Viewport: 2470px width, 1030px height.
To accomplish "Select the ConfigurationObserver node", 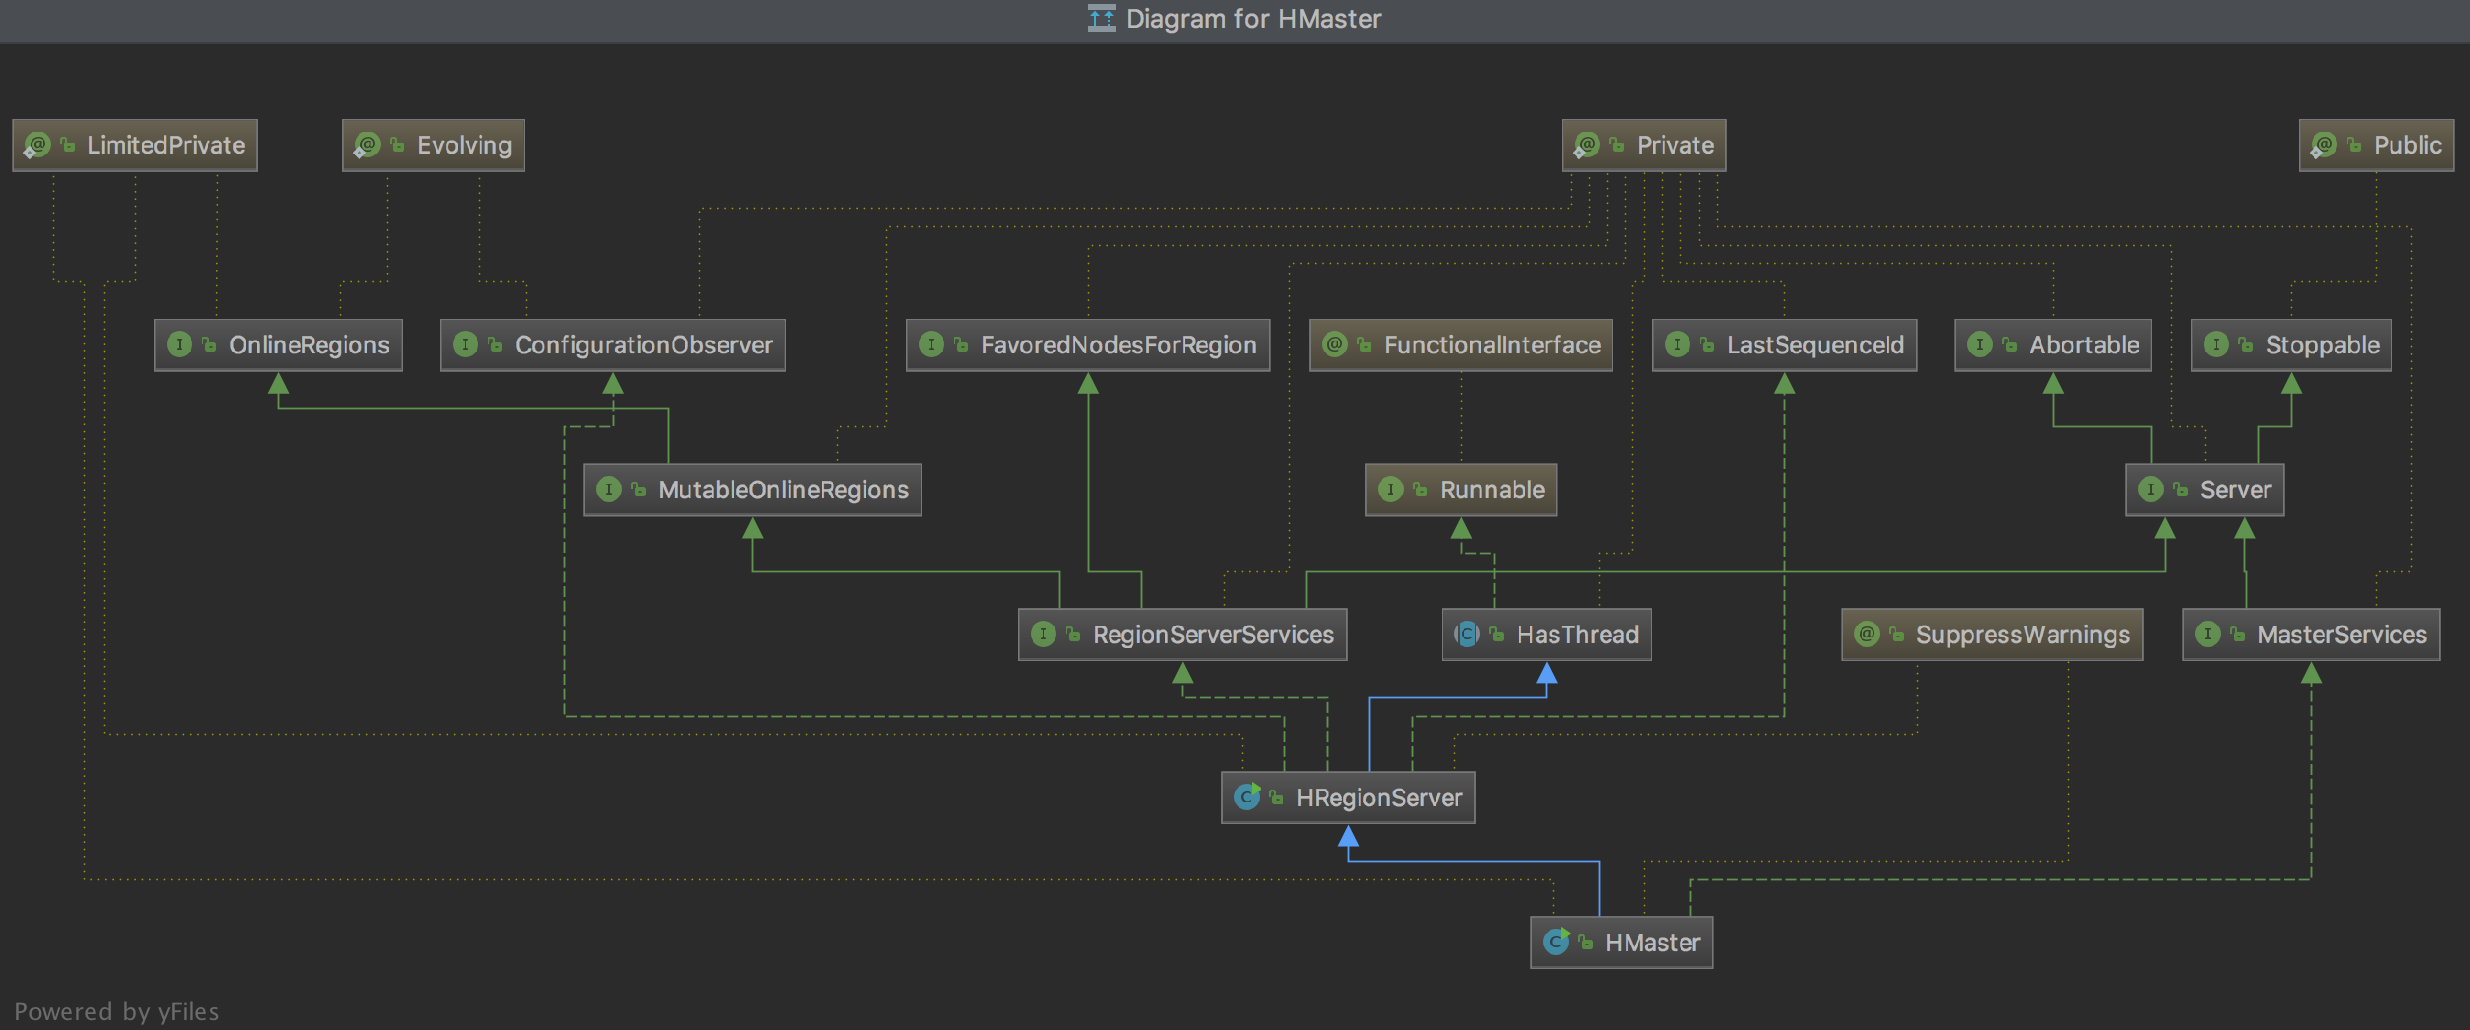I will coord(643,345).
